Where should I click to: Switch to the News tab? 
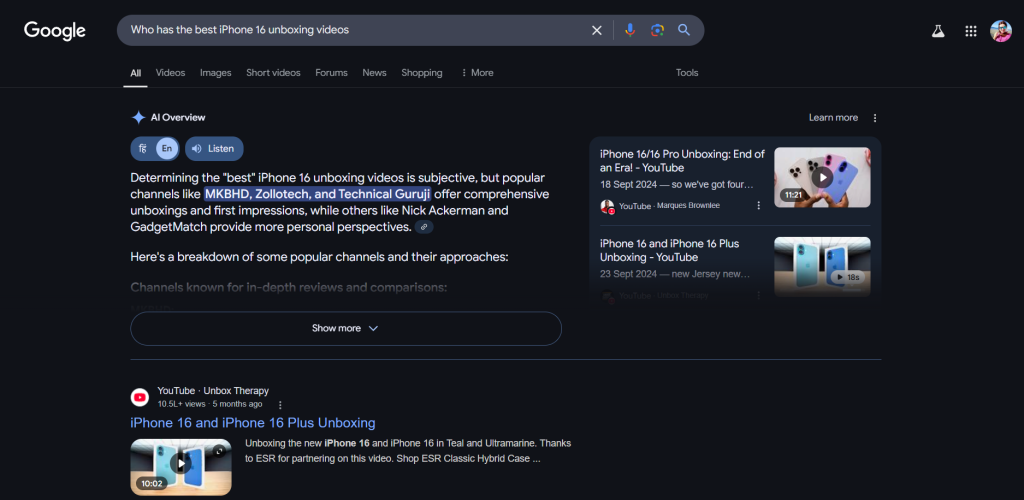374,73
